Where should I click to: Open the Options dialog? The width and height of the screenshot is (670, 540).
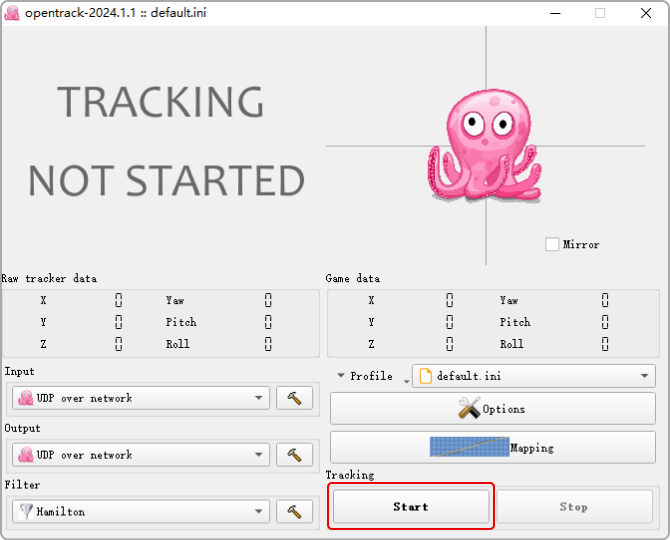492,409
